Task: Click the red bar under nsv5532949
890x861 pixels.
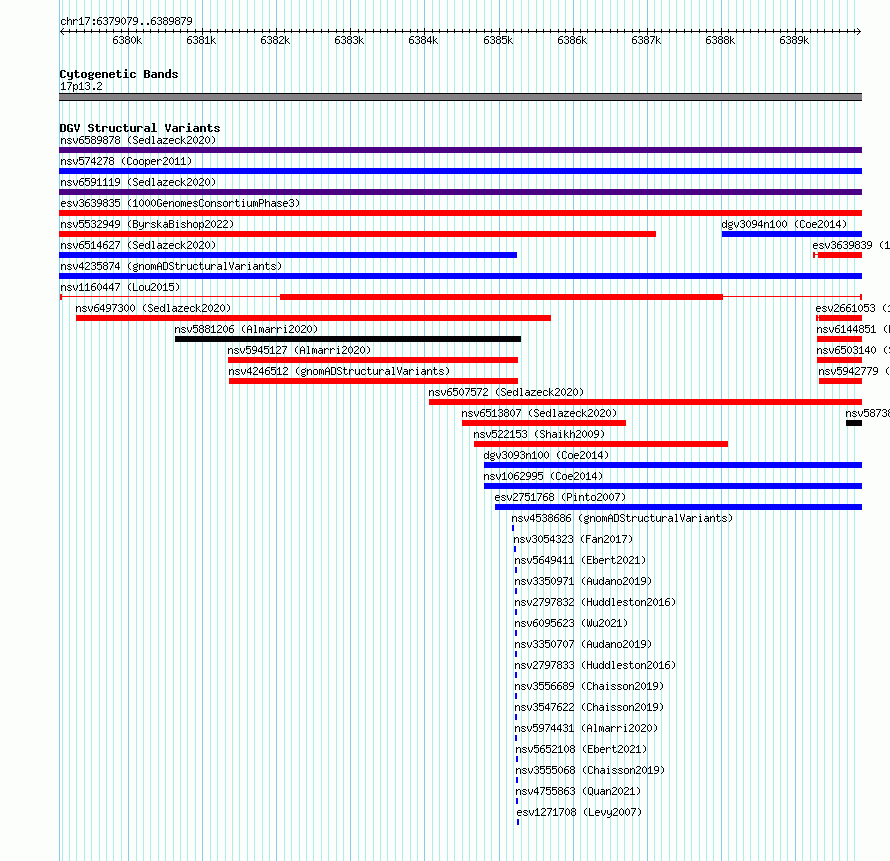Action: [358, 234]
